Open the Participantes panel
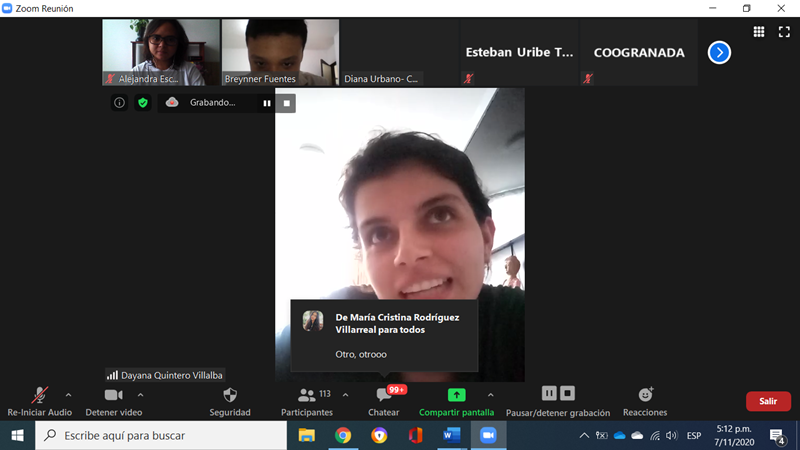Image resolution: width=800 pixels, height=450 pixels. click(x=307, y=402)
